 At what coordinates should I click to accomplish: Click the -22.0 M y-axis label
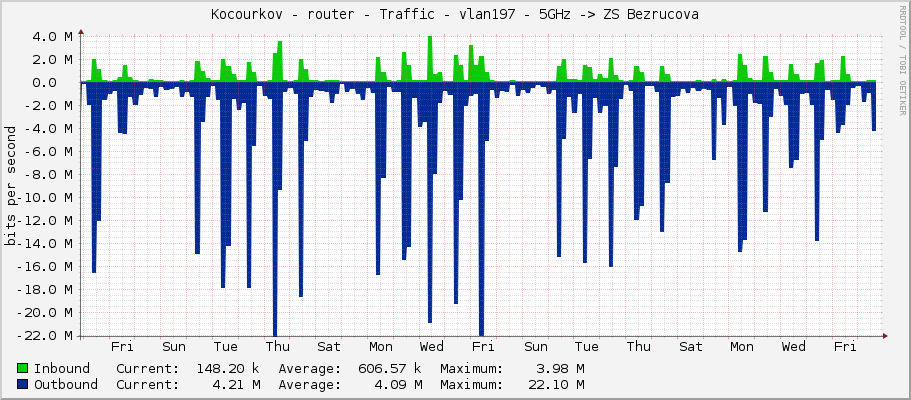(x=45, y=335)
